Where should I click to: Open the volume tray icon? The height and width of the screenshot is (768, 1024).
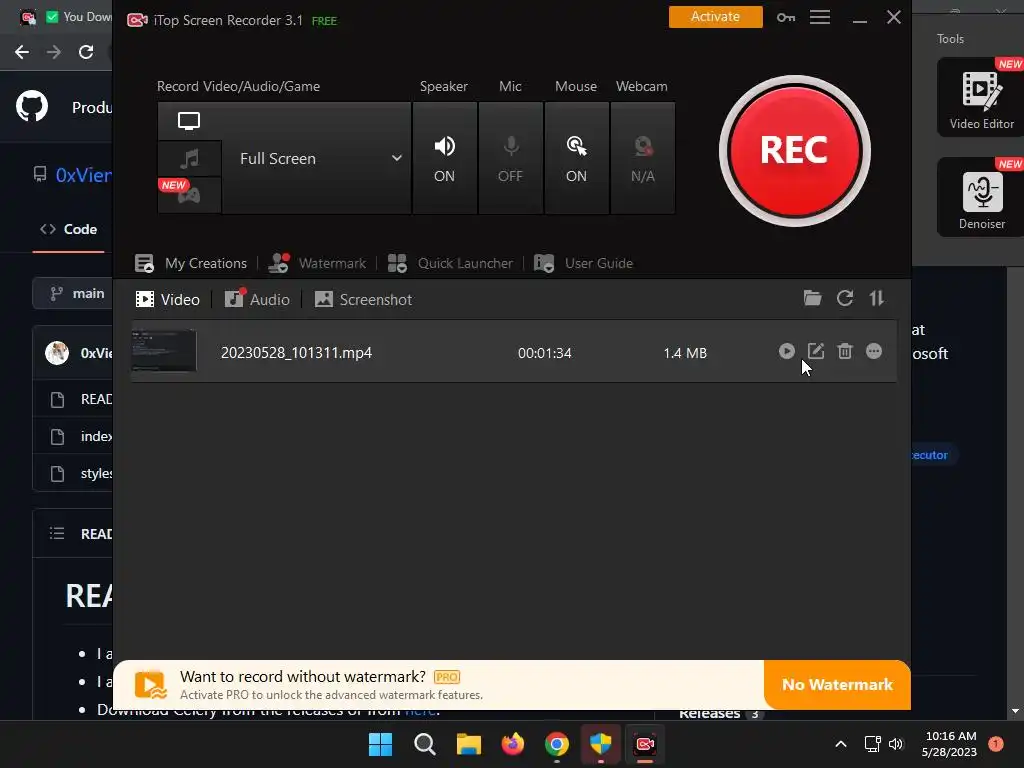[896, 744]
